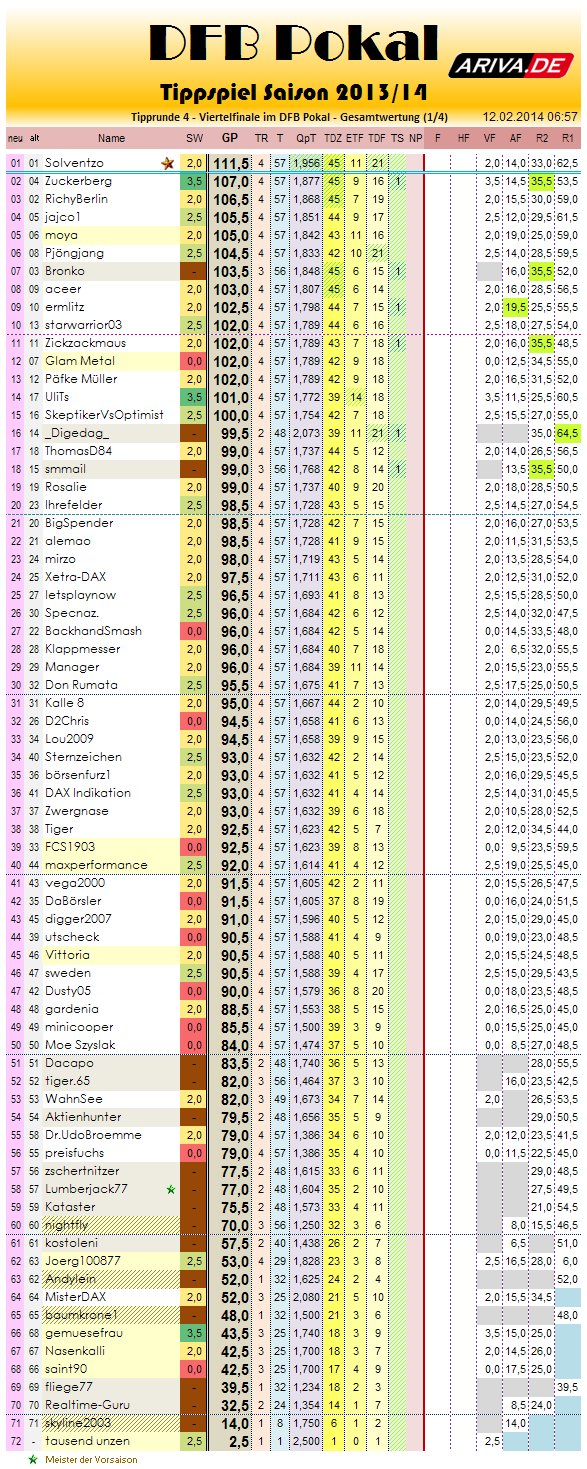Image resolution: width=587 pixels, height=1469 pixels.
Task: Click the 'R2' column header
Action: tap(541, 138)
